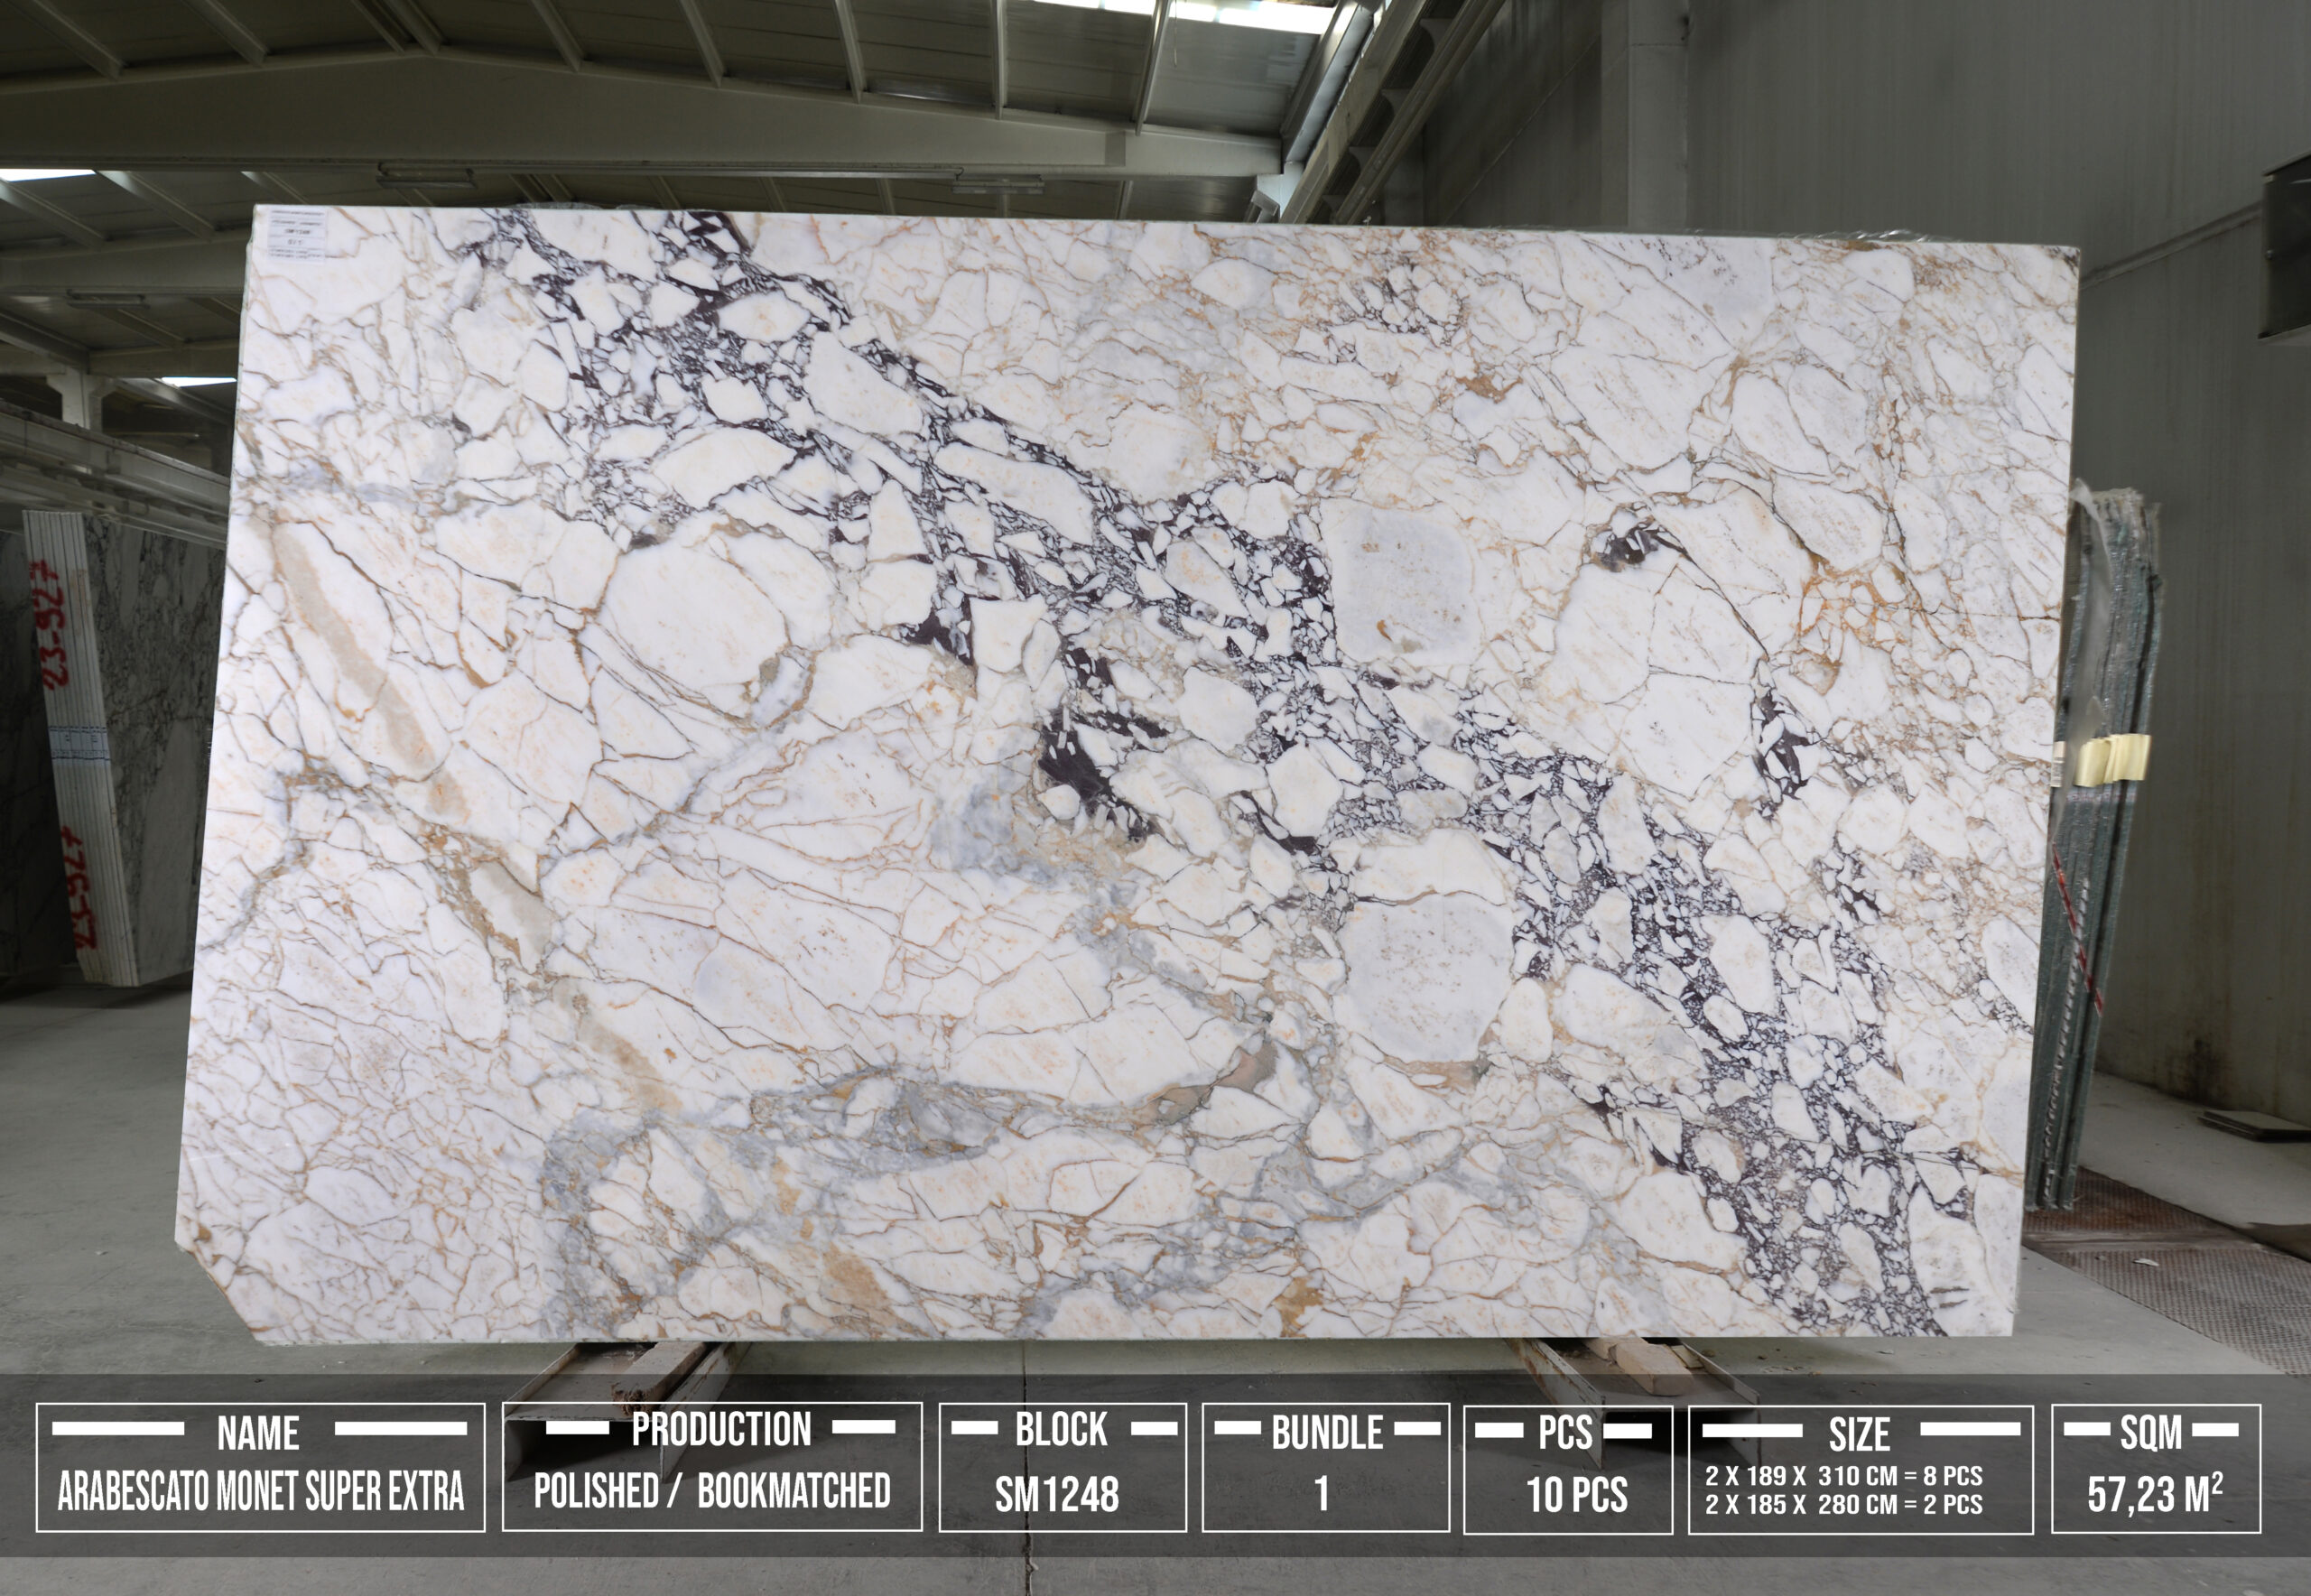Screen dimensions: 2311x1596
Task: Click the Arabescato Monet Super Extra text
Action: 261,1492
